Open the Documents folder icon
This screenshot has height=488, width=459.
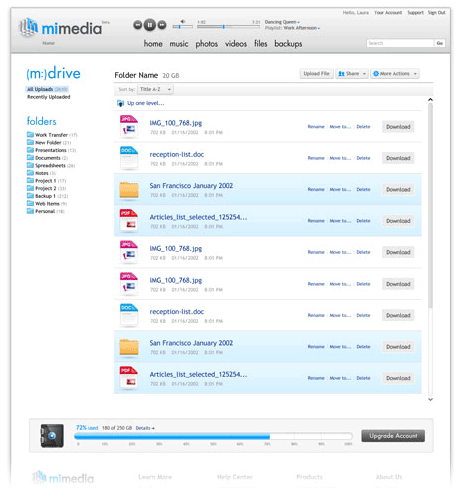(30, 157)
